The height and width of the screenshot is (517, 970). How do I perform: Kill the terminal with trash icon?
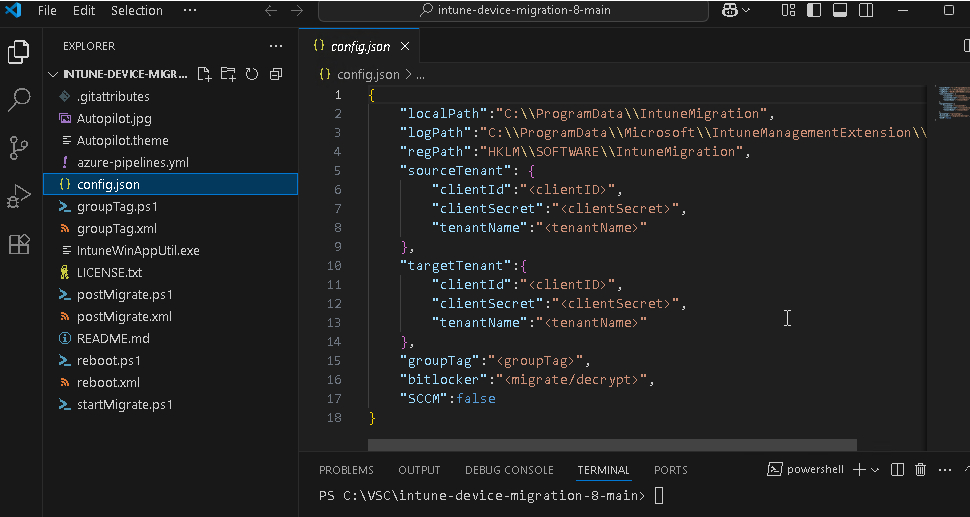921,470
